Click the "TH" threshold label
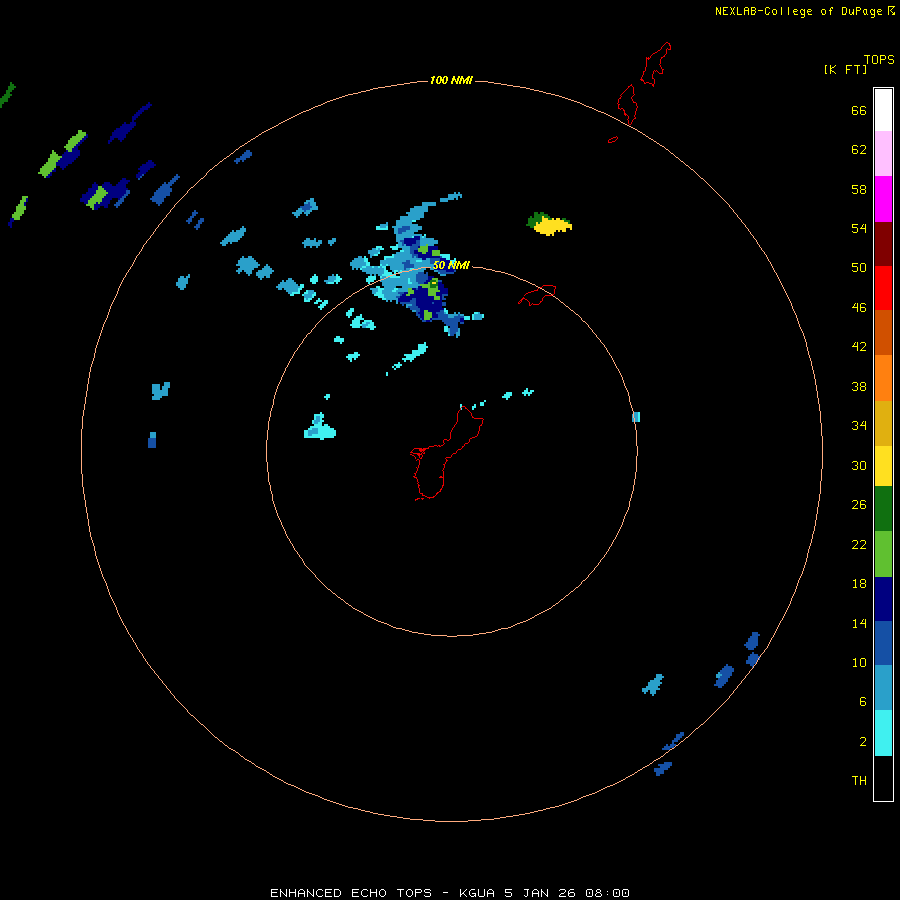 (x=859, y=781)
